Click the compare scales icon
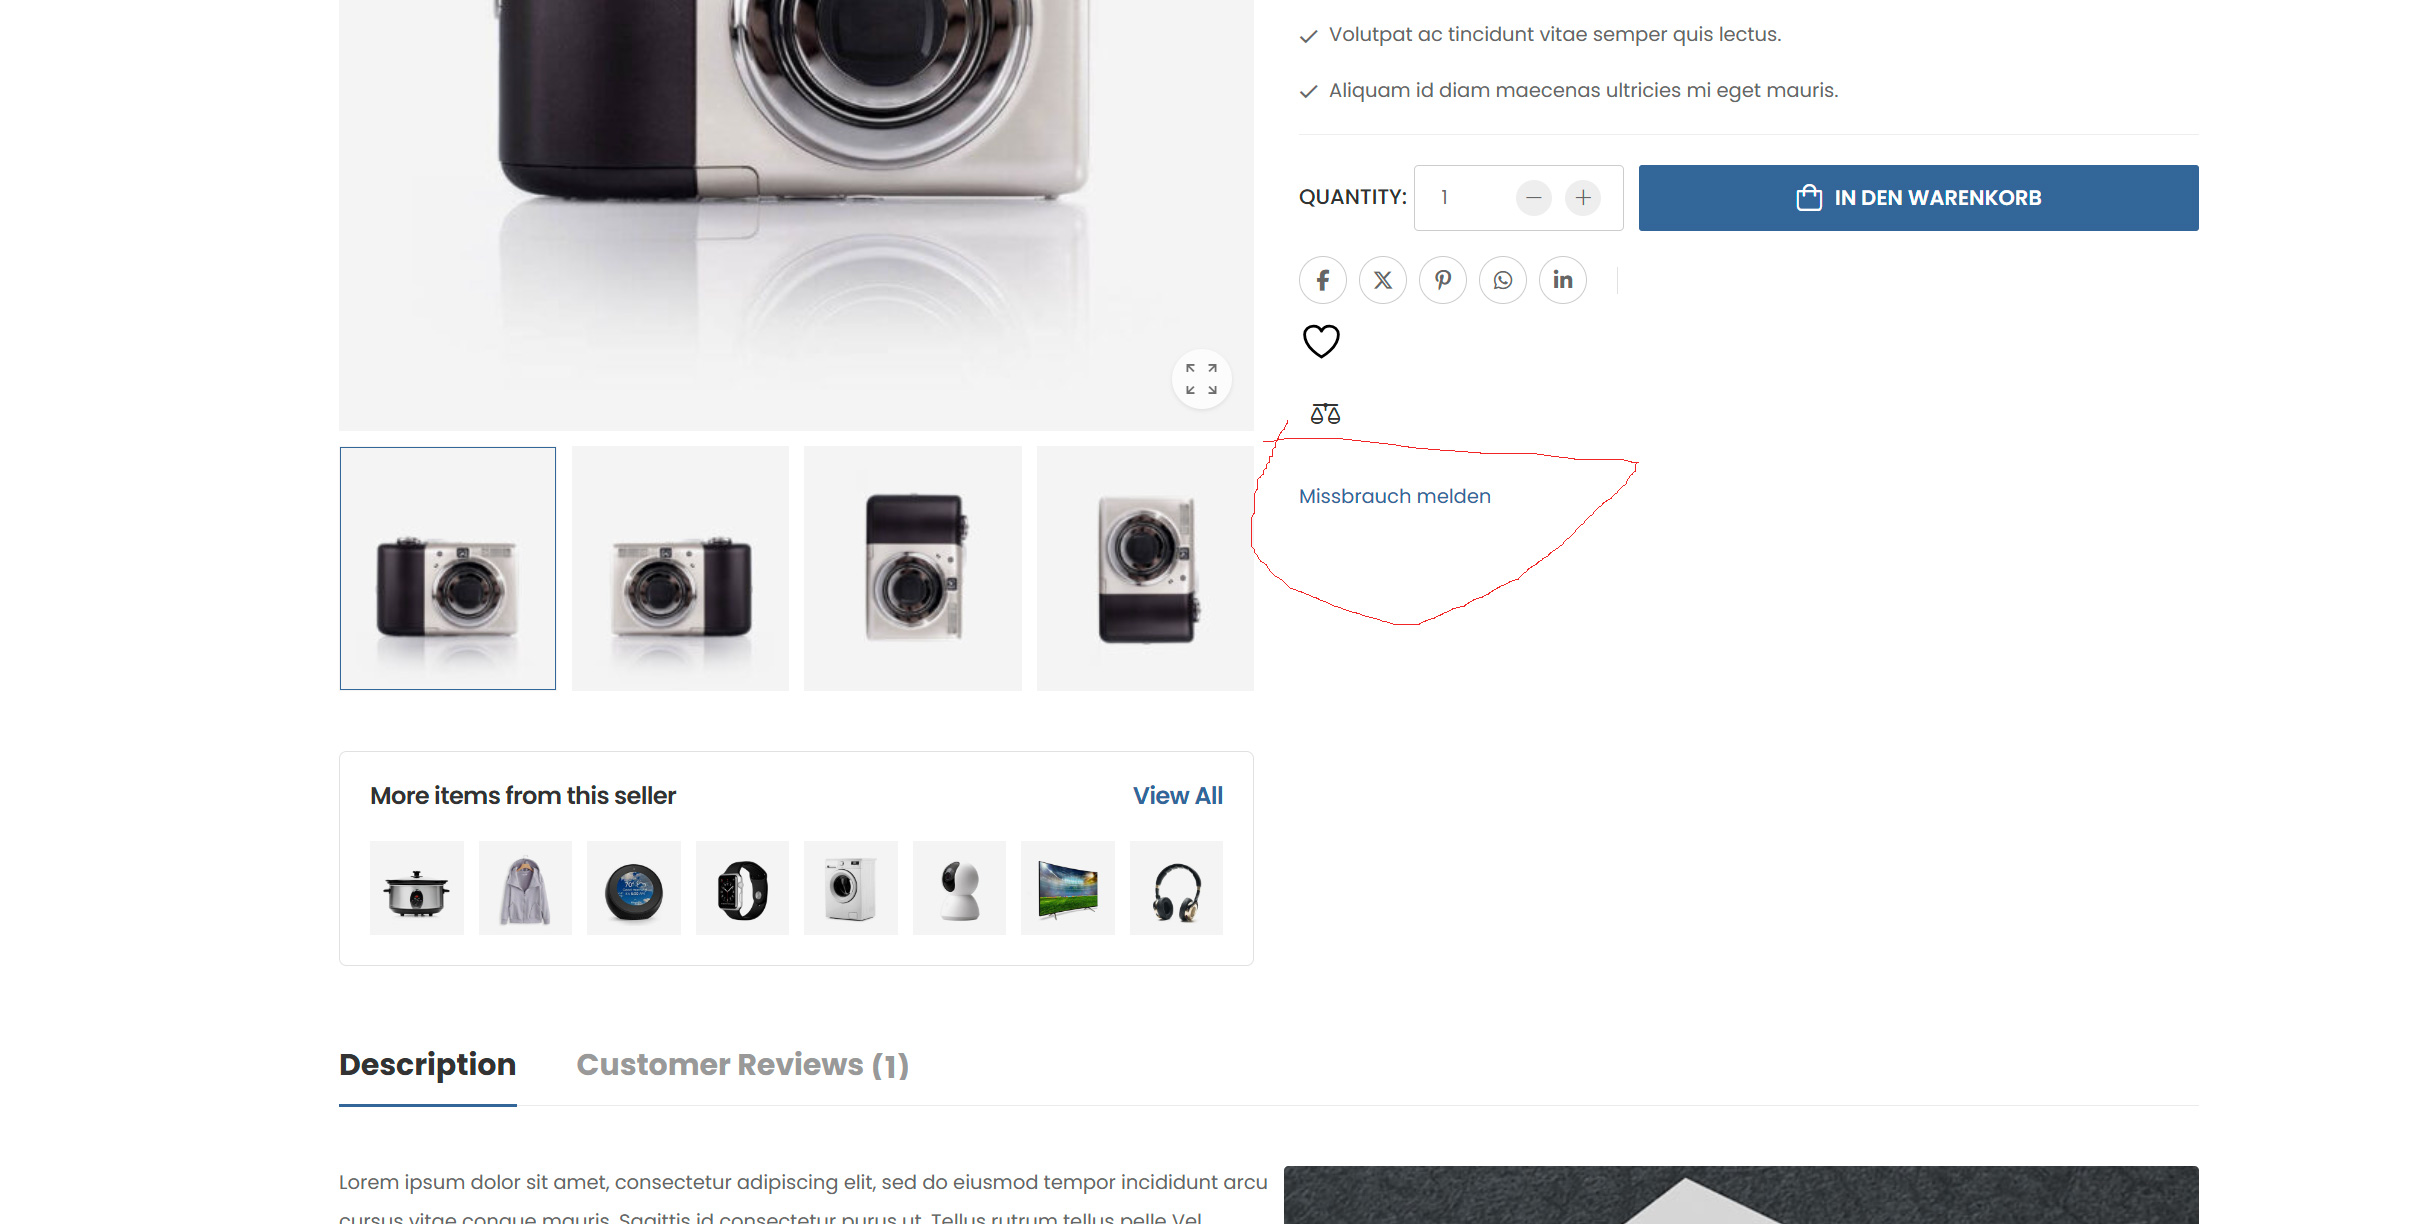The height and width of the screenshot is (1224, 2424). [x=1325, y=413]
